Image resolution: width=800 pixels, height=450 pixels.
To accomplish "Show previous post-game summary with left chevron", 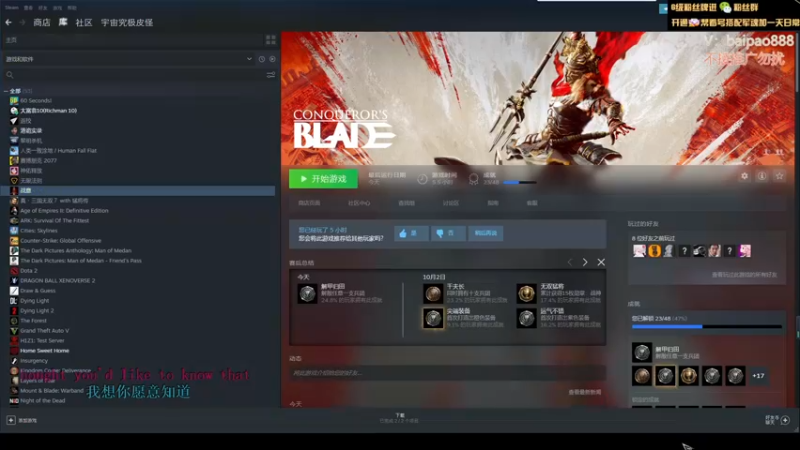I will pos(570,262).
